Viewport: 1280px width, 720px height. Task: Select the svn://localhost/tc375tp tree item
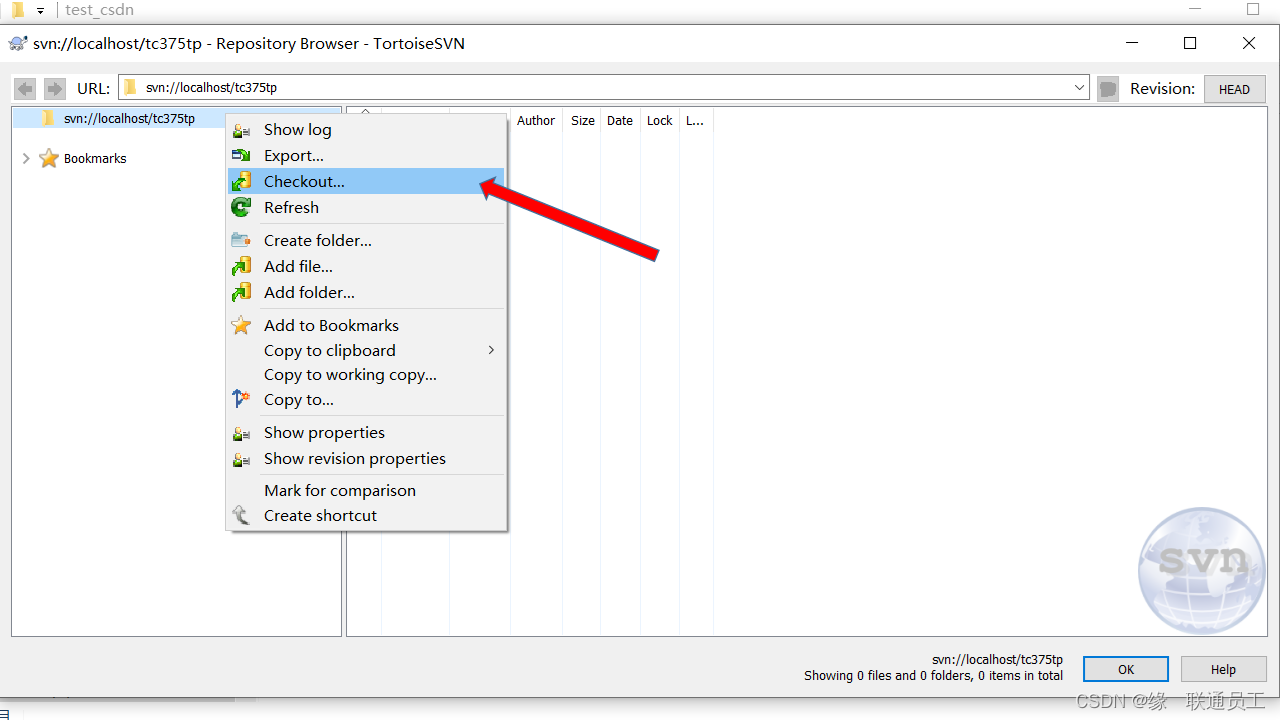pyautogui.click(x=128, y=118)
